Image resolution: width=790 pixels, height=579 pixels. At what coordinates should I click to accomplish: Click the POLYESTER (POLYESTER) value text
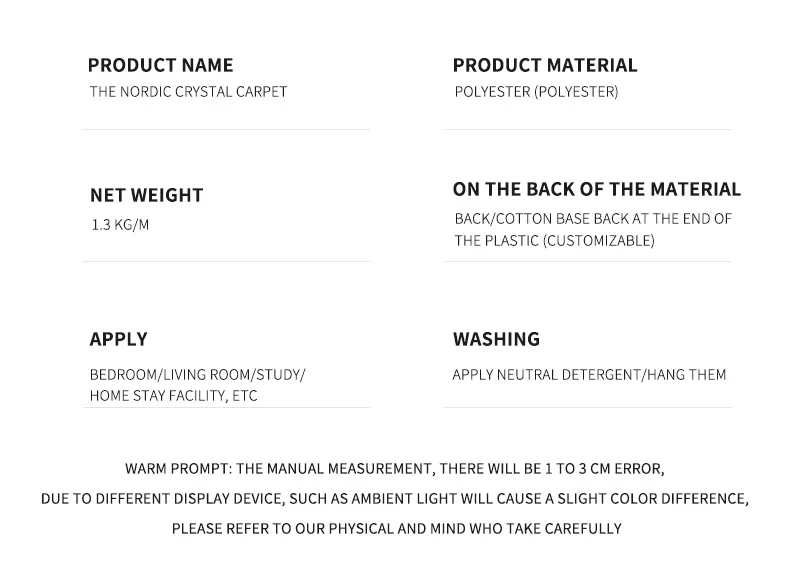pos(536,92)
